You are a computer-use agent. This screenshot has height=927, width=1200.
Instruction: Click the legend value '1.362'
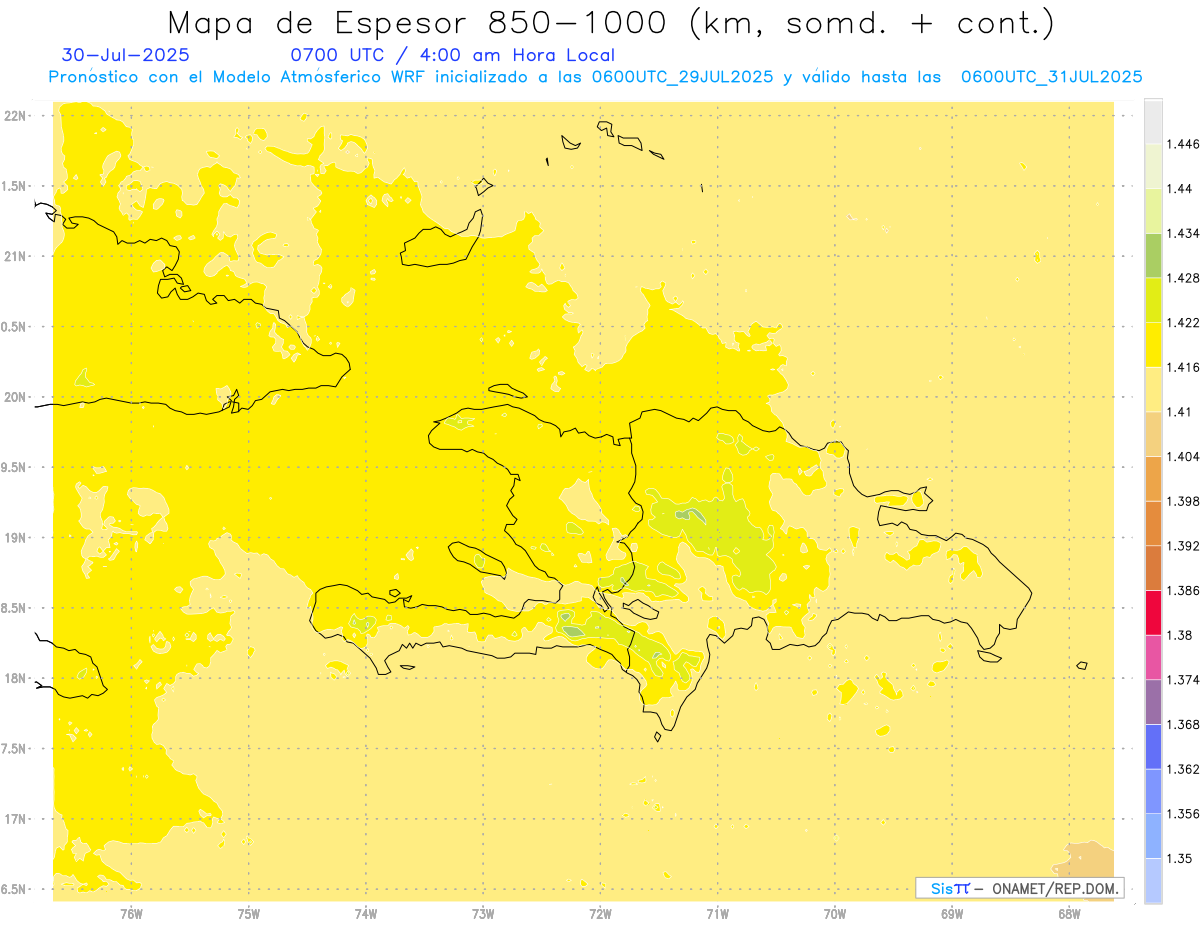click(x=1183, y=769)
